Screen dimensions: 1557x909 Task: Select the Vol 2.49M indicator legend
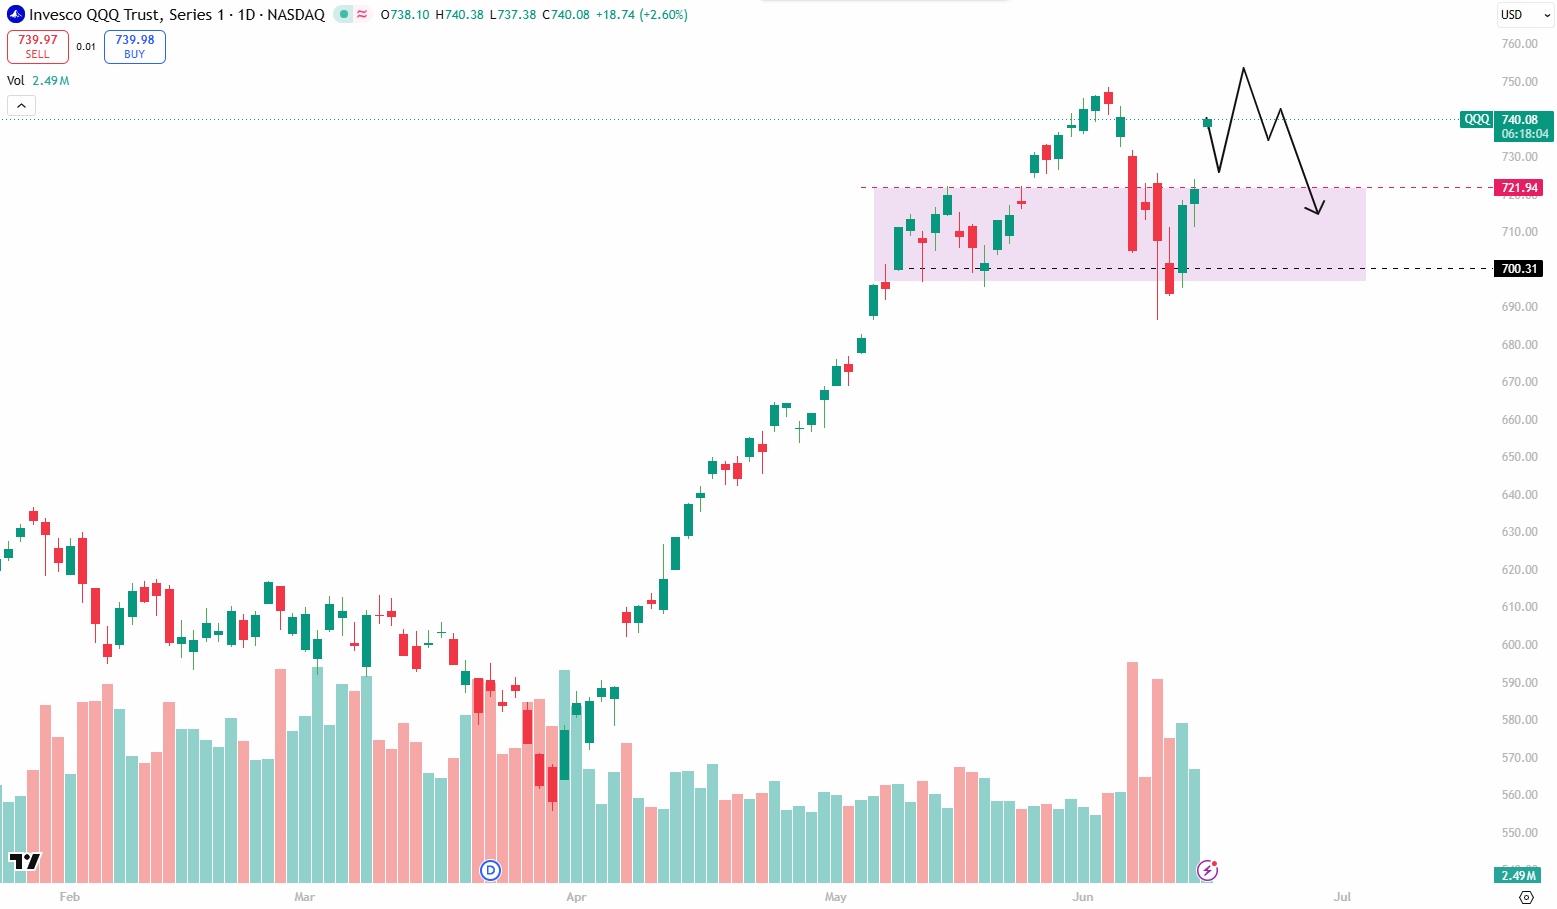point(38,81)
